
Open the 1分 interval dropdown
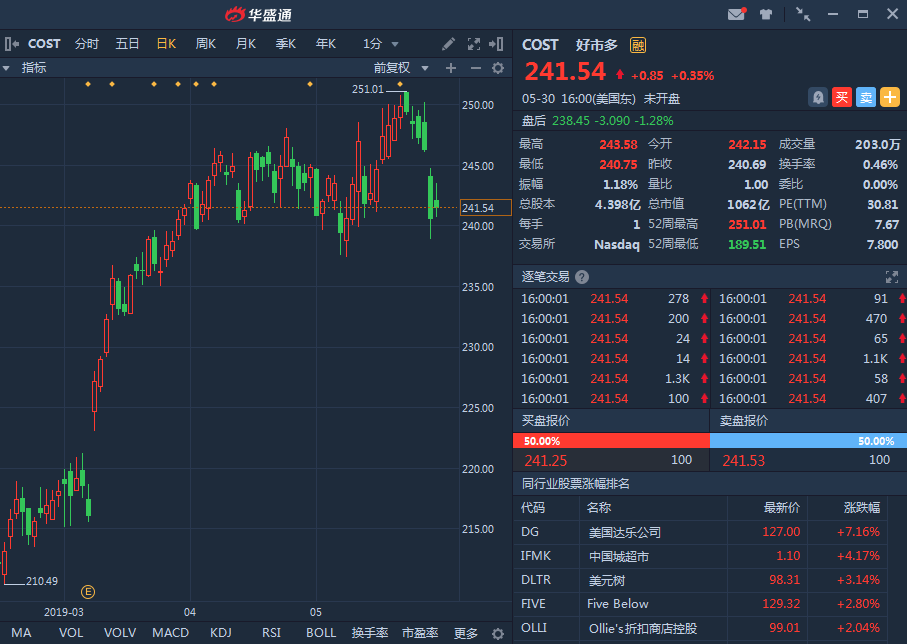click(x=381, y=44)
